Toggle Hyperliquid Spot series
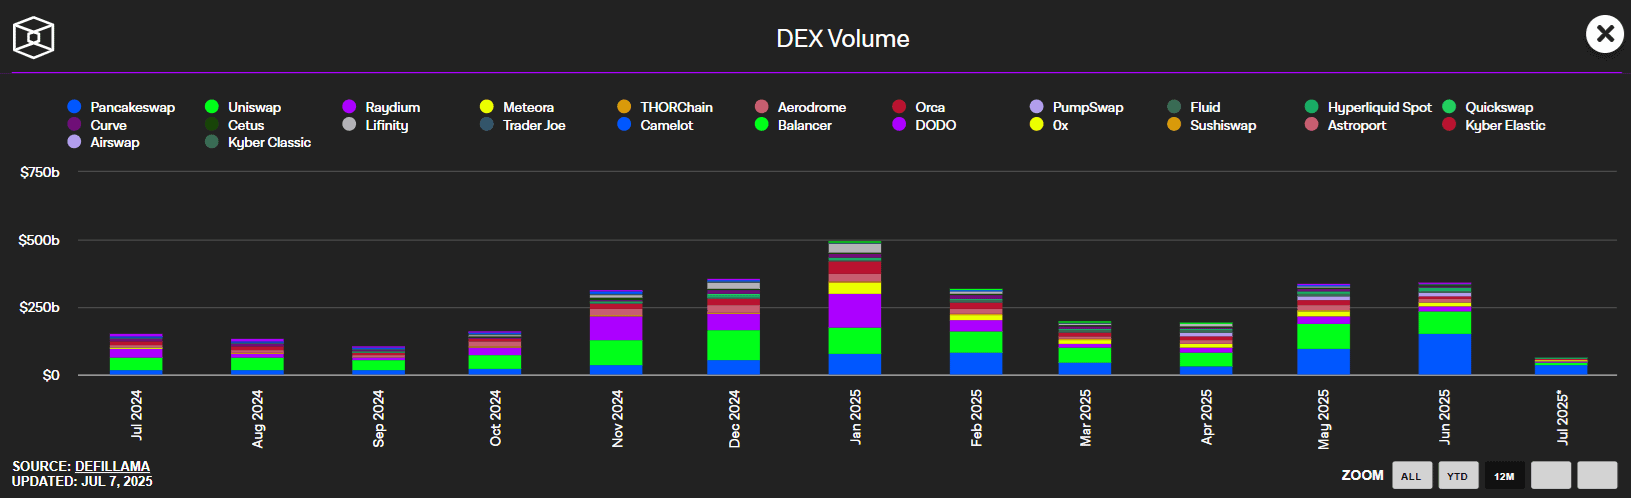Viewport: 1631px width, 498px height. [x=1378, y=107]
